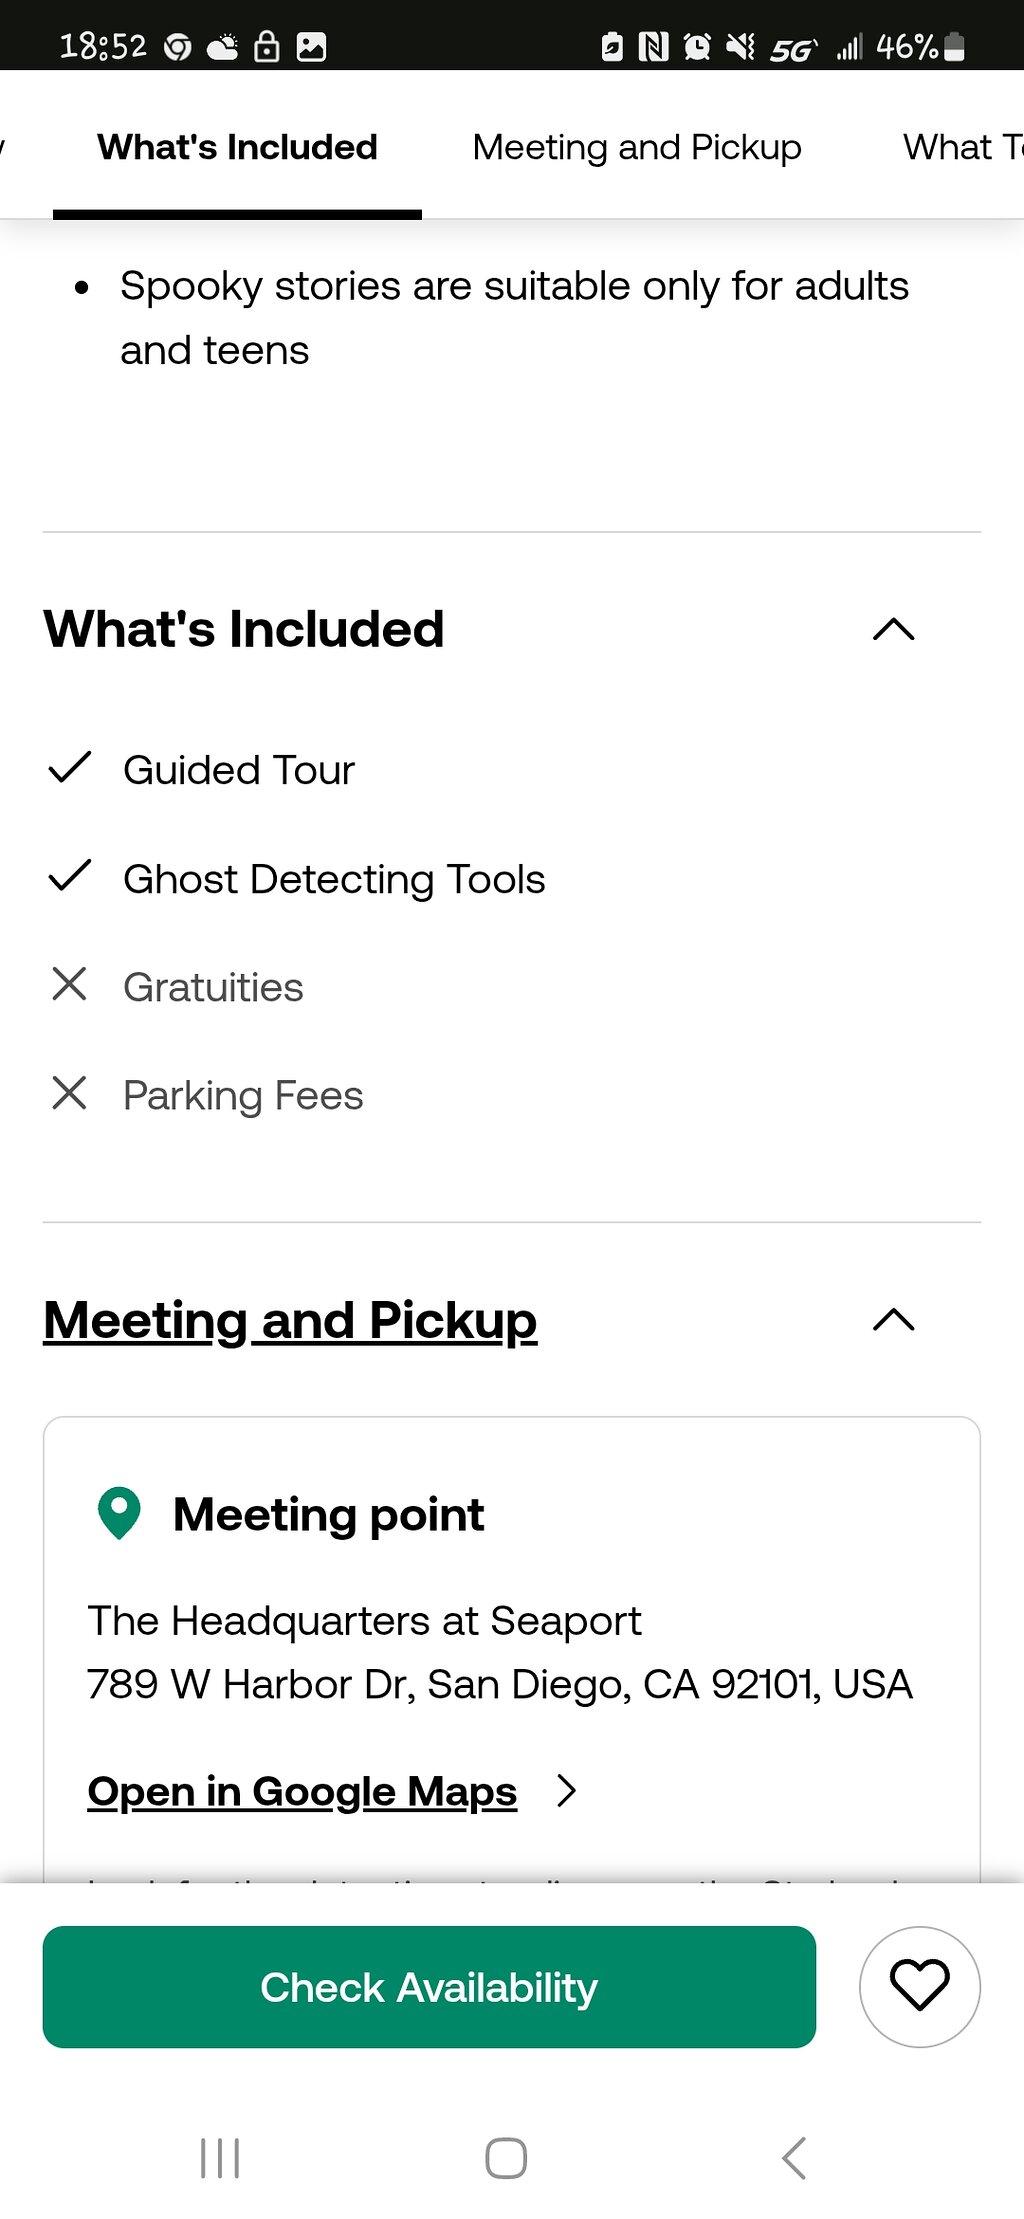1024x2219 pixels.
Task: Switch to the Meeting and Pickup tab
Action: coord(637,147)
